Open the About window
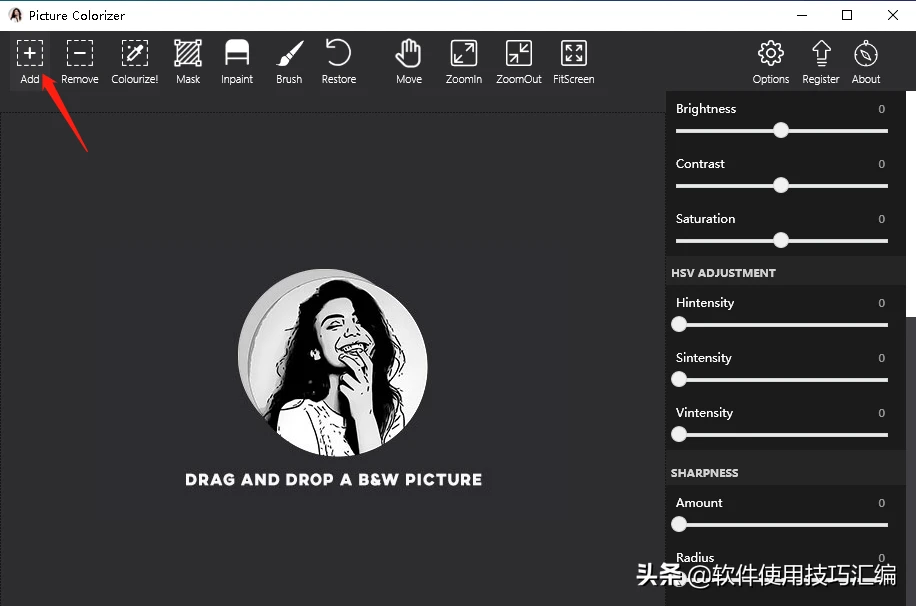 [x=866, y=54]
